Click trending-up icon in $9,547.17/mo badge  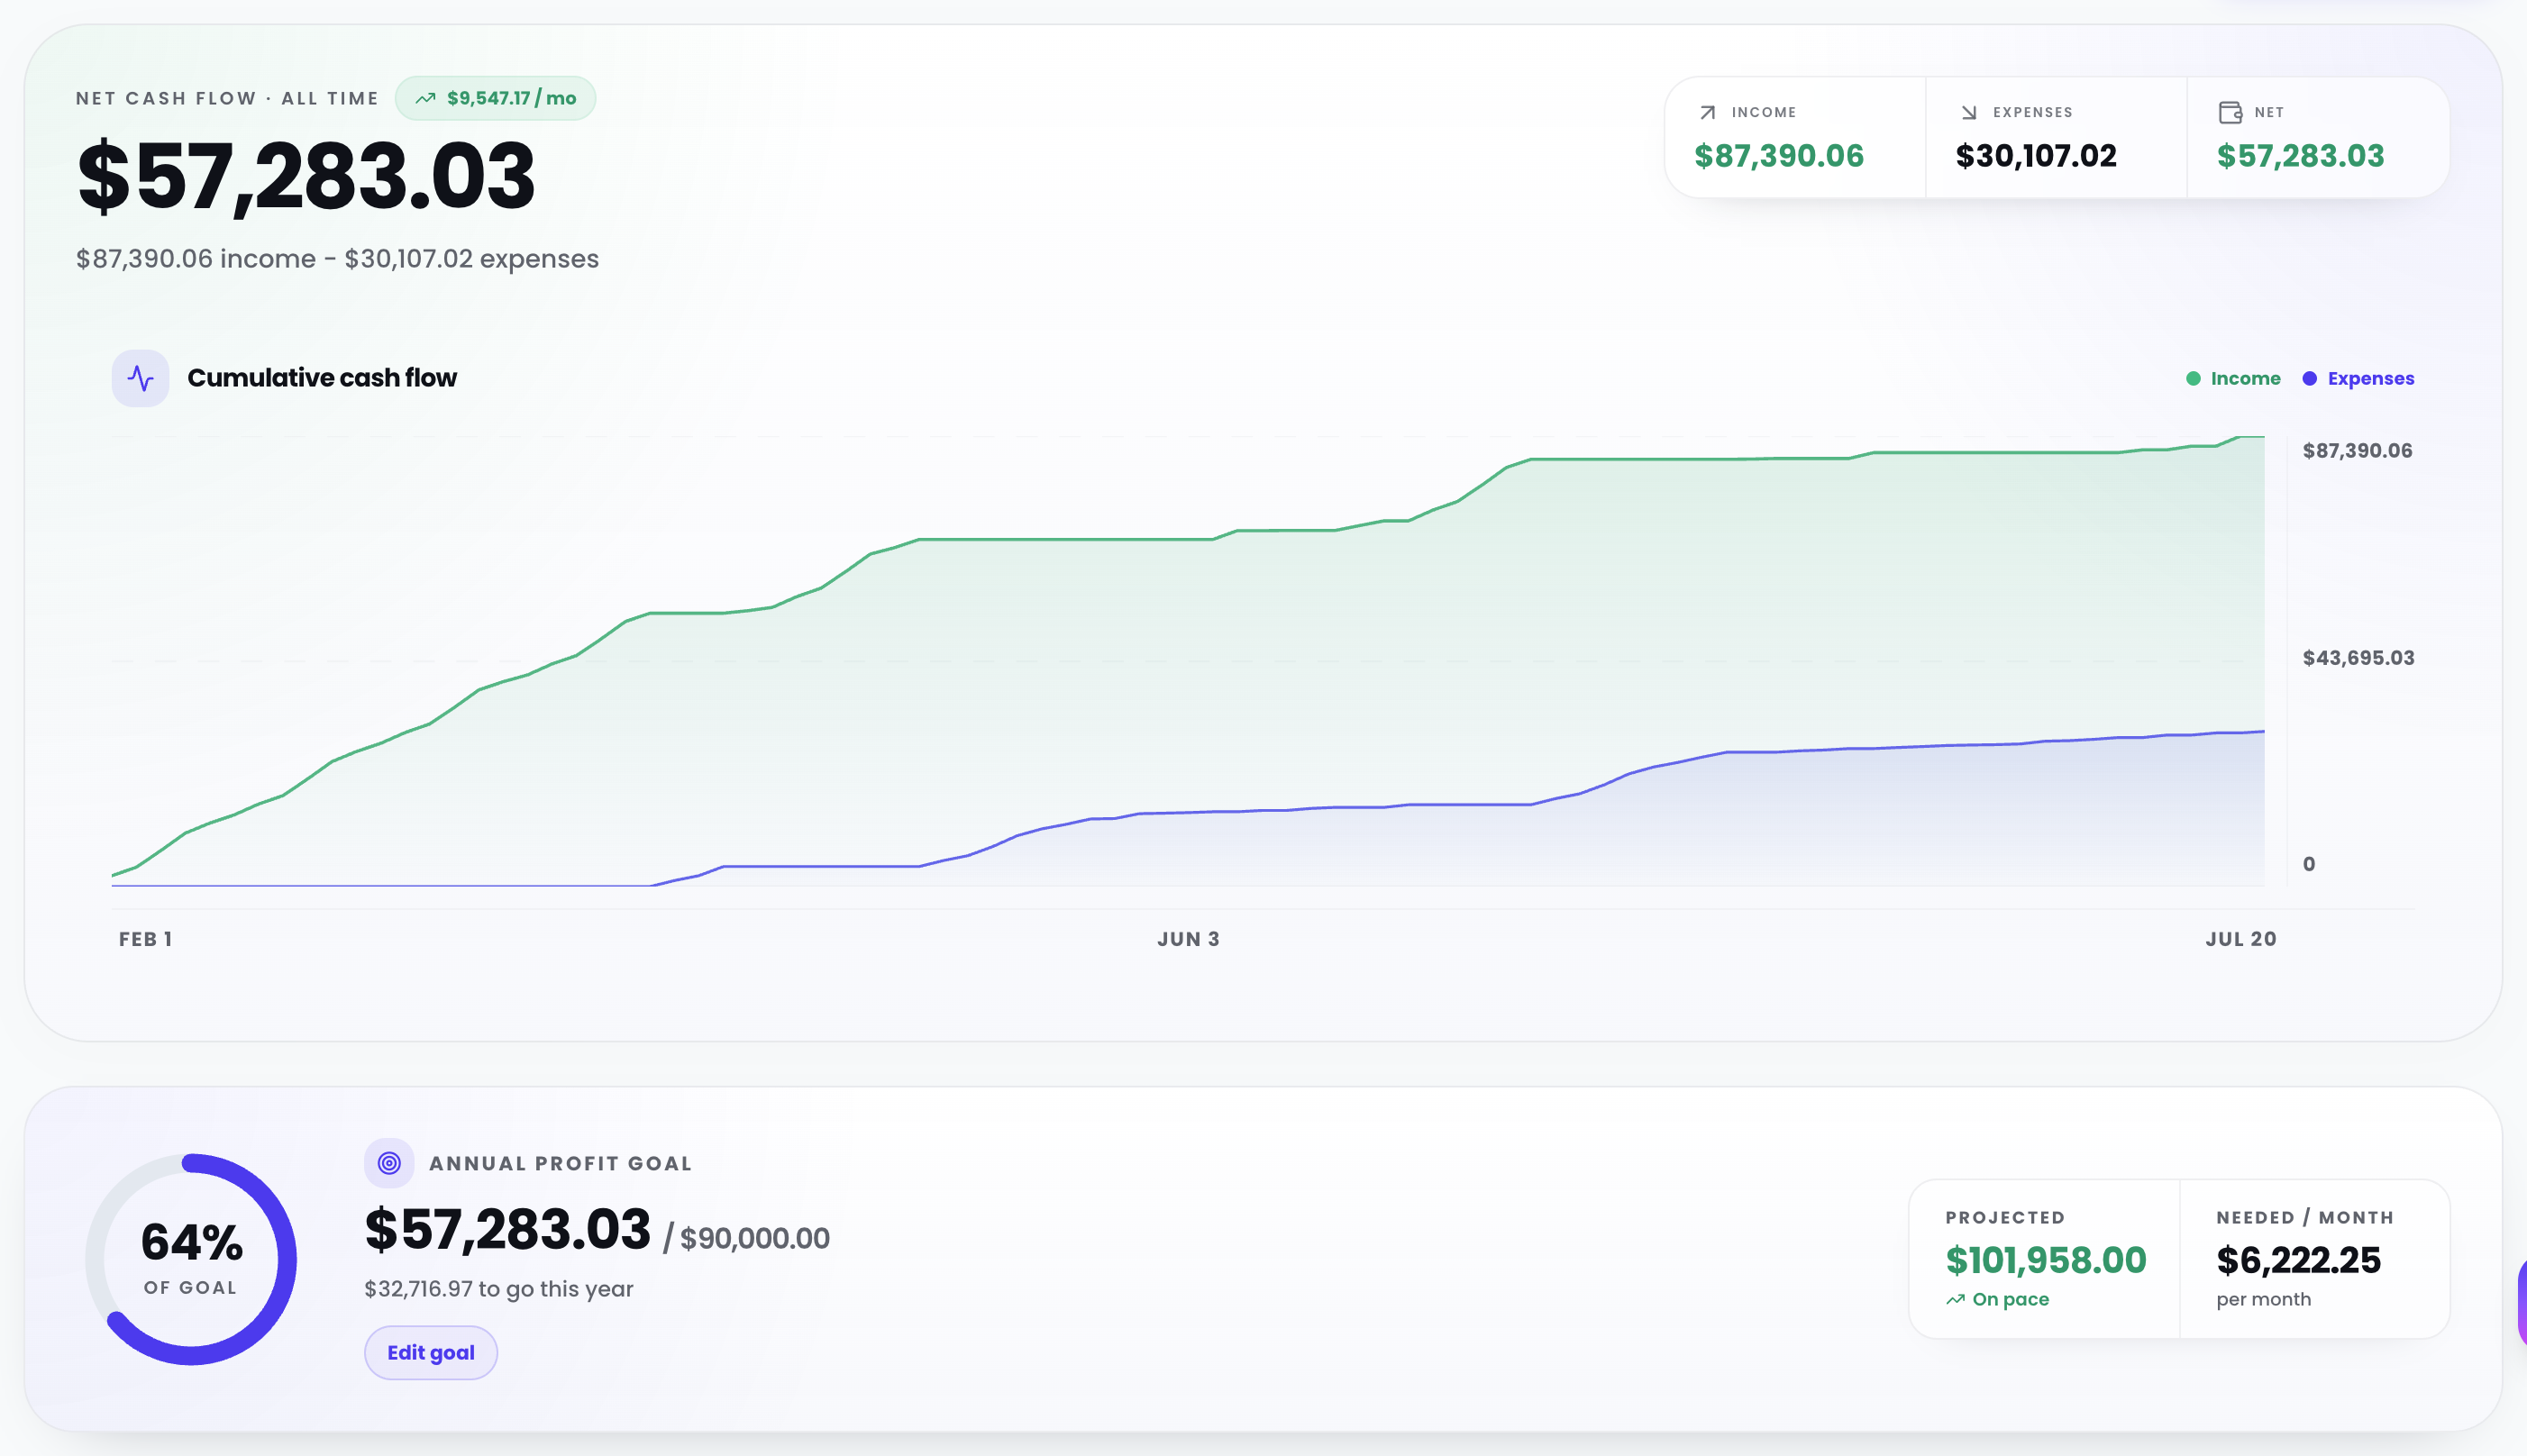click(x=425, y=98)
